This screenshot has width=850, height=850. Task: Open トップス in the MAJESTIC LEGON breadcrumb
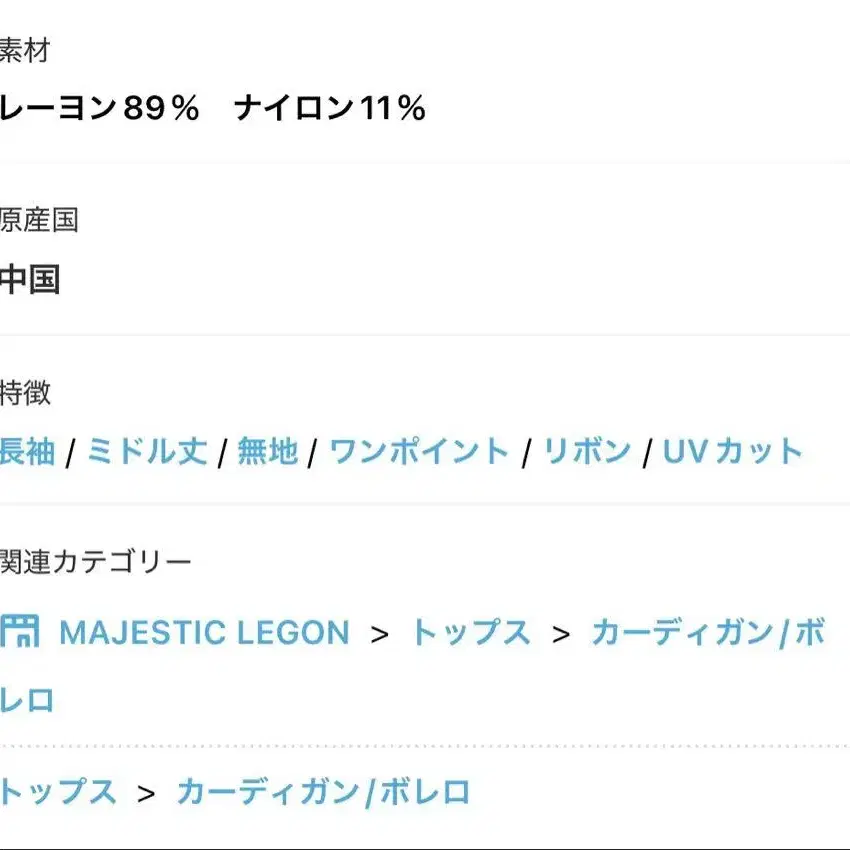pyautogui.click(x=470, y=633)
